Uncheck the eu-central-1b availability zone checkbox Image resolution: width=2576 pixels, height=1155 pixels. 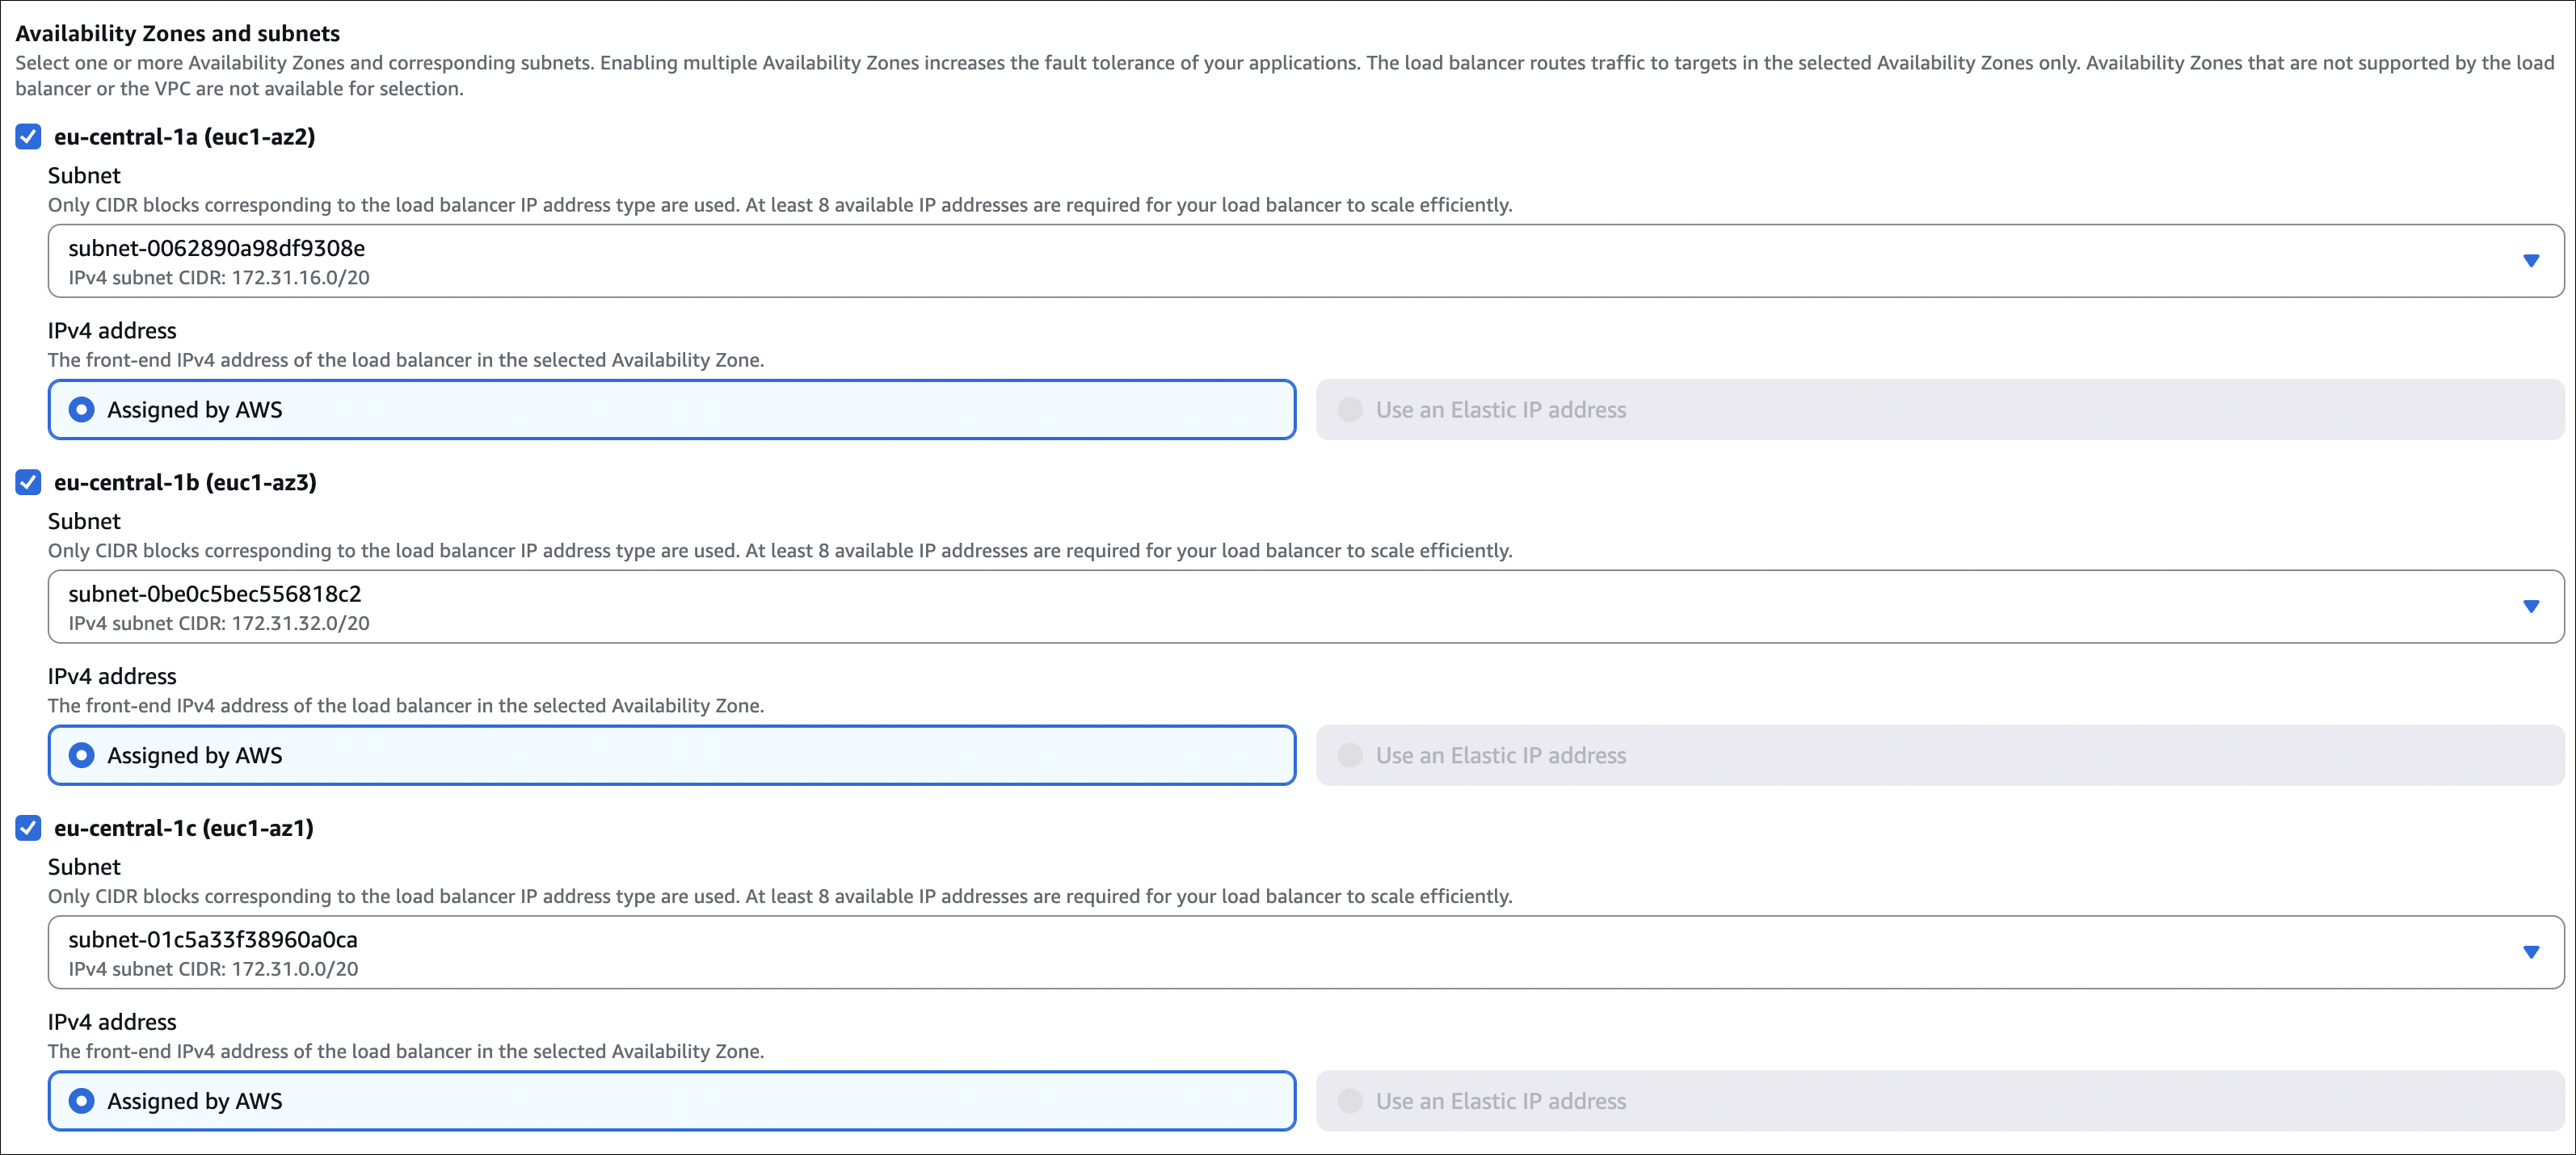[x=28, y=483]
